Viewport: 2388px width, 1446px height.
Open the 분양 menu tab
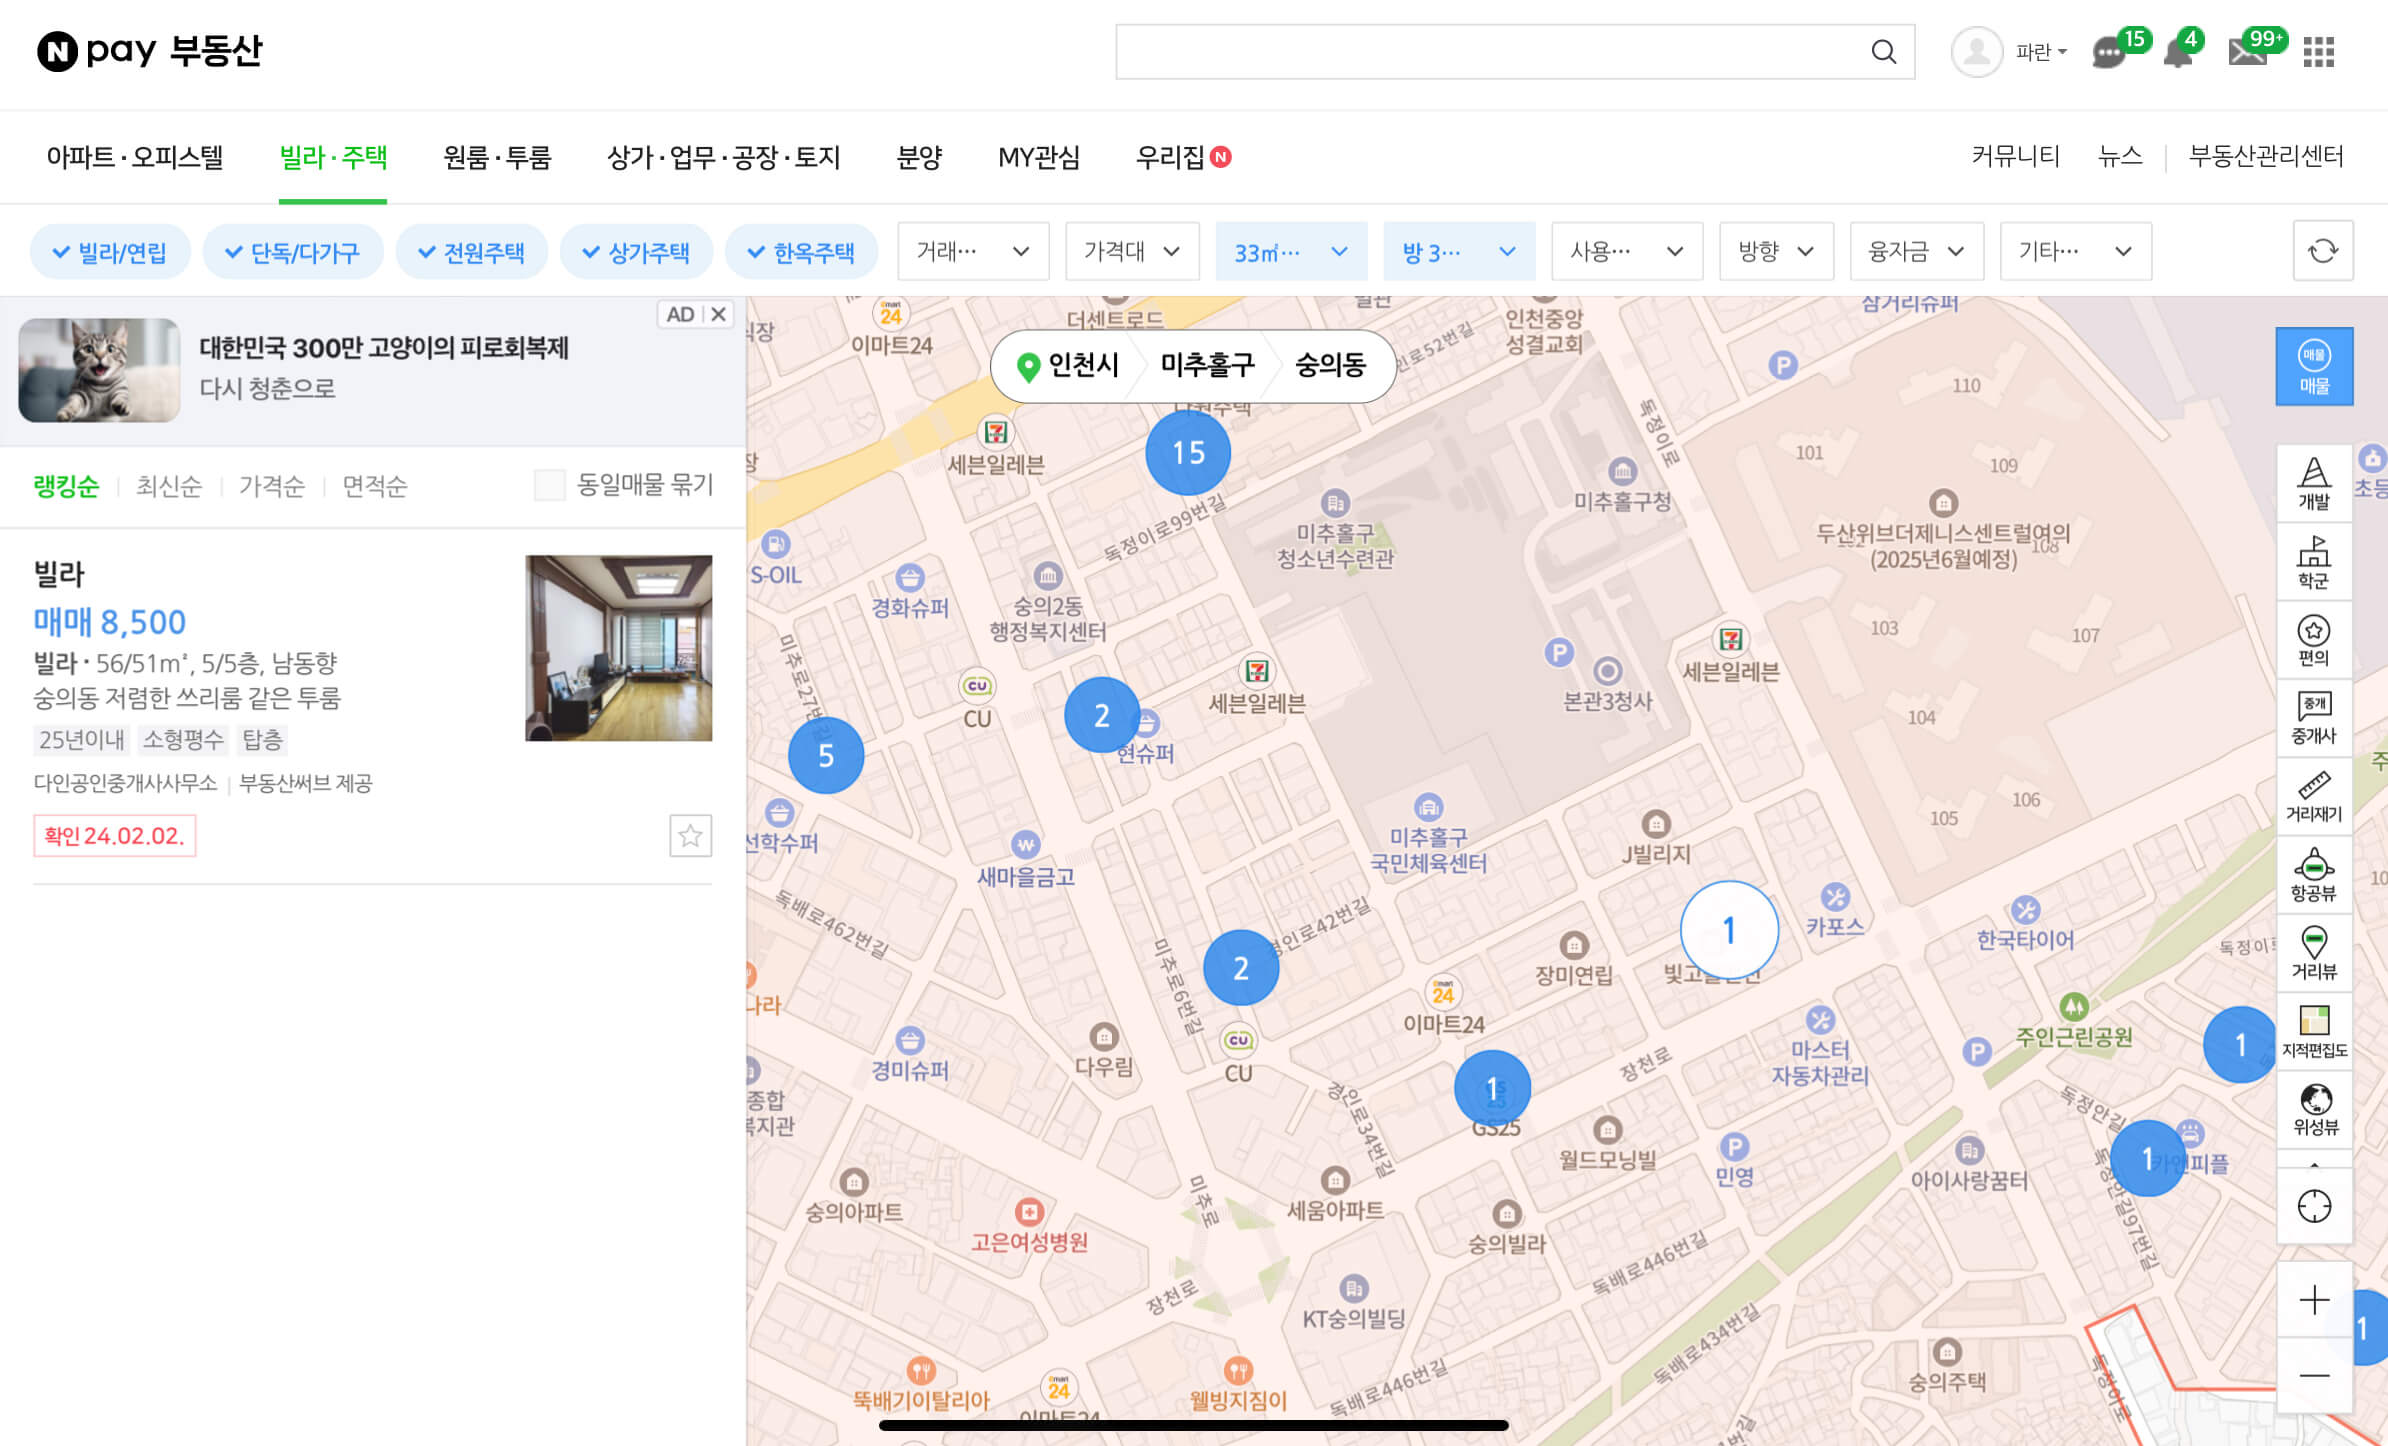point(919,157)
